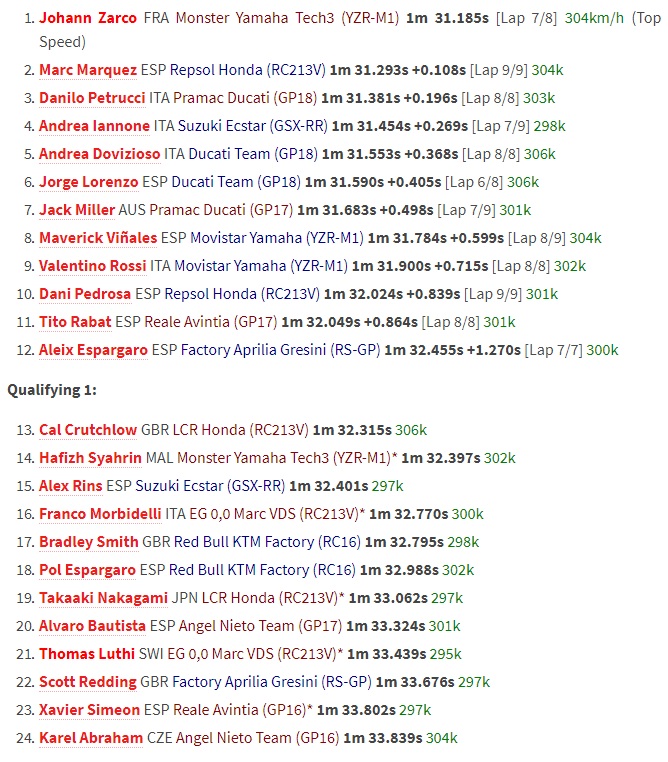668x762 pixels.
Task: Select the Hafizh Syahrin link
Action: (90, 458)
